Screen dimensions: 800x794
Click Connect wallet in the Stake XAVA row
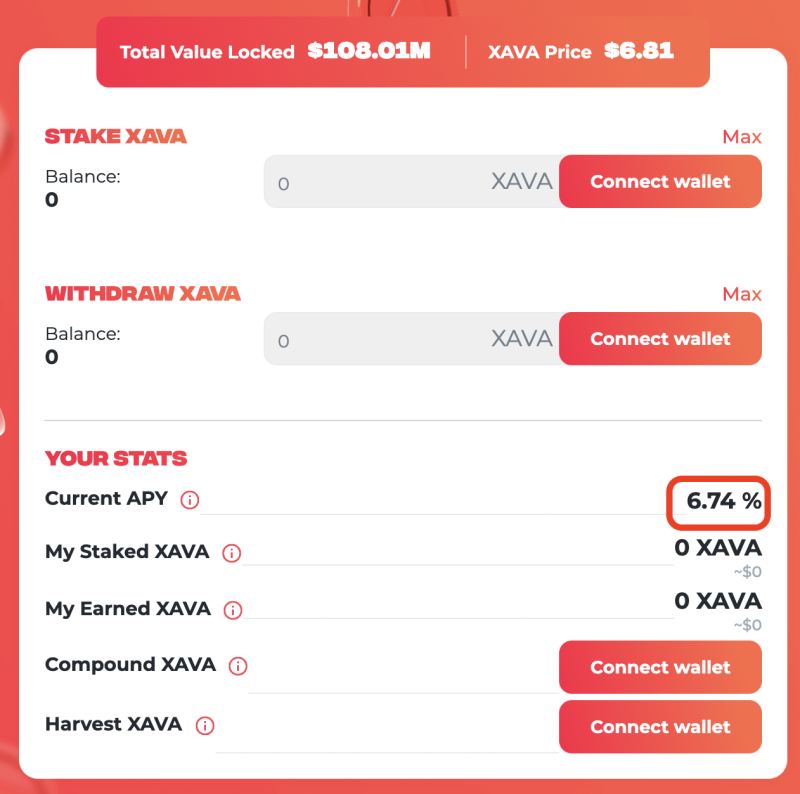(660, 182)
